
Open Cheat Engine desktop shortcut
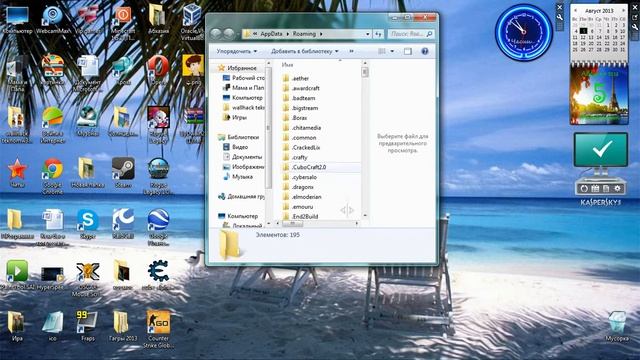158,275
